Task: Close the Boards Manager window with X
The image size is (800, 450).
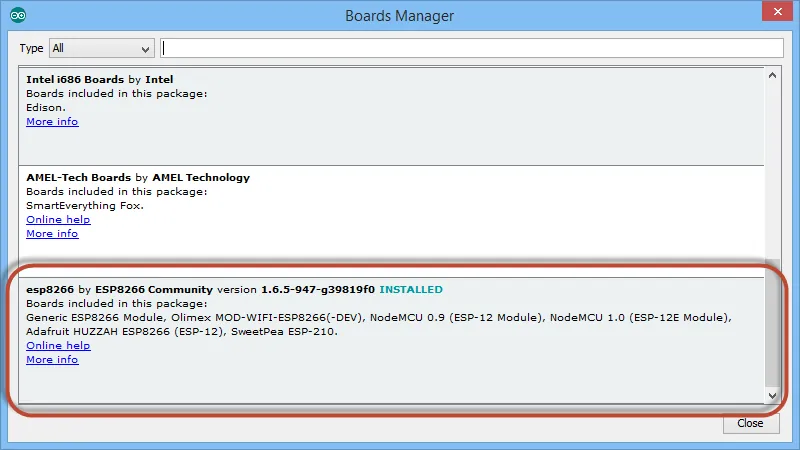Action: (x=778, y=11)
